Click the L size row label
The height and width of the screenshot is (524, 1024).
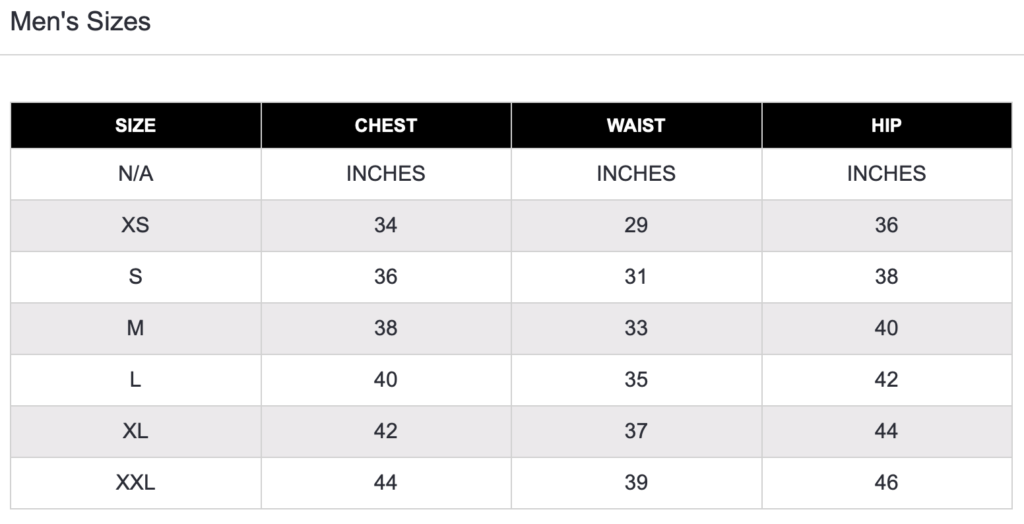click(x=135, y=380)
